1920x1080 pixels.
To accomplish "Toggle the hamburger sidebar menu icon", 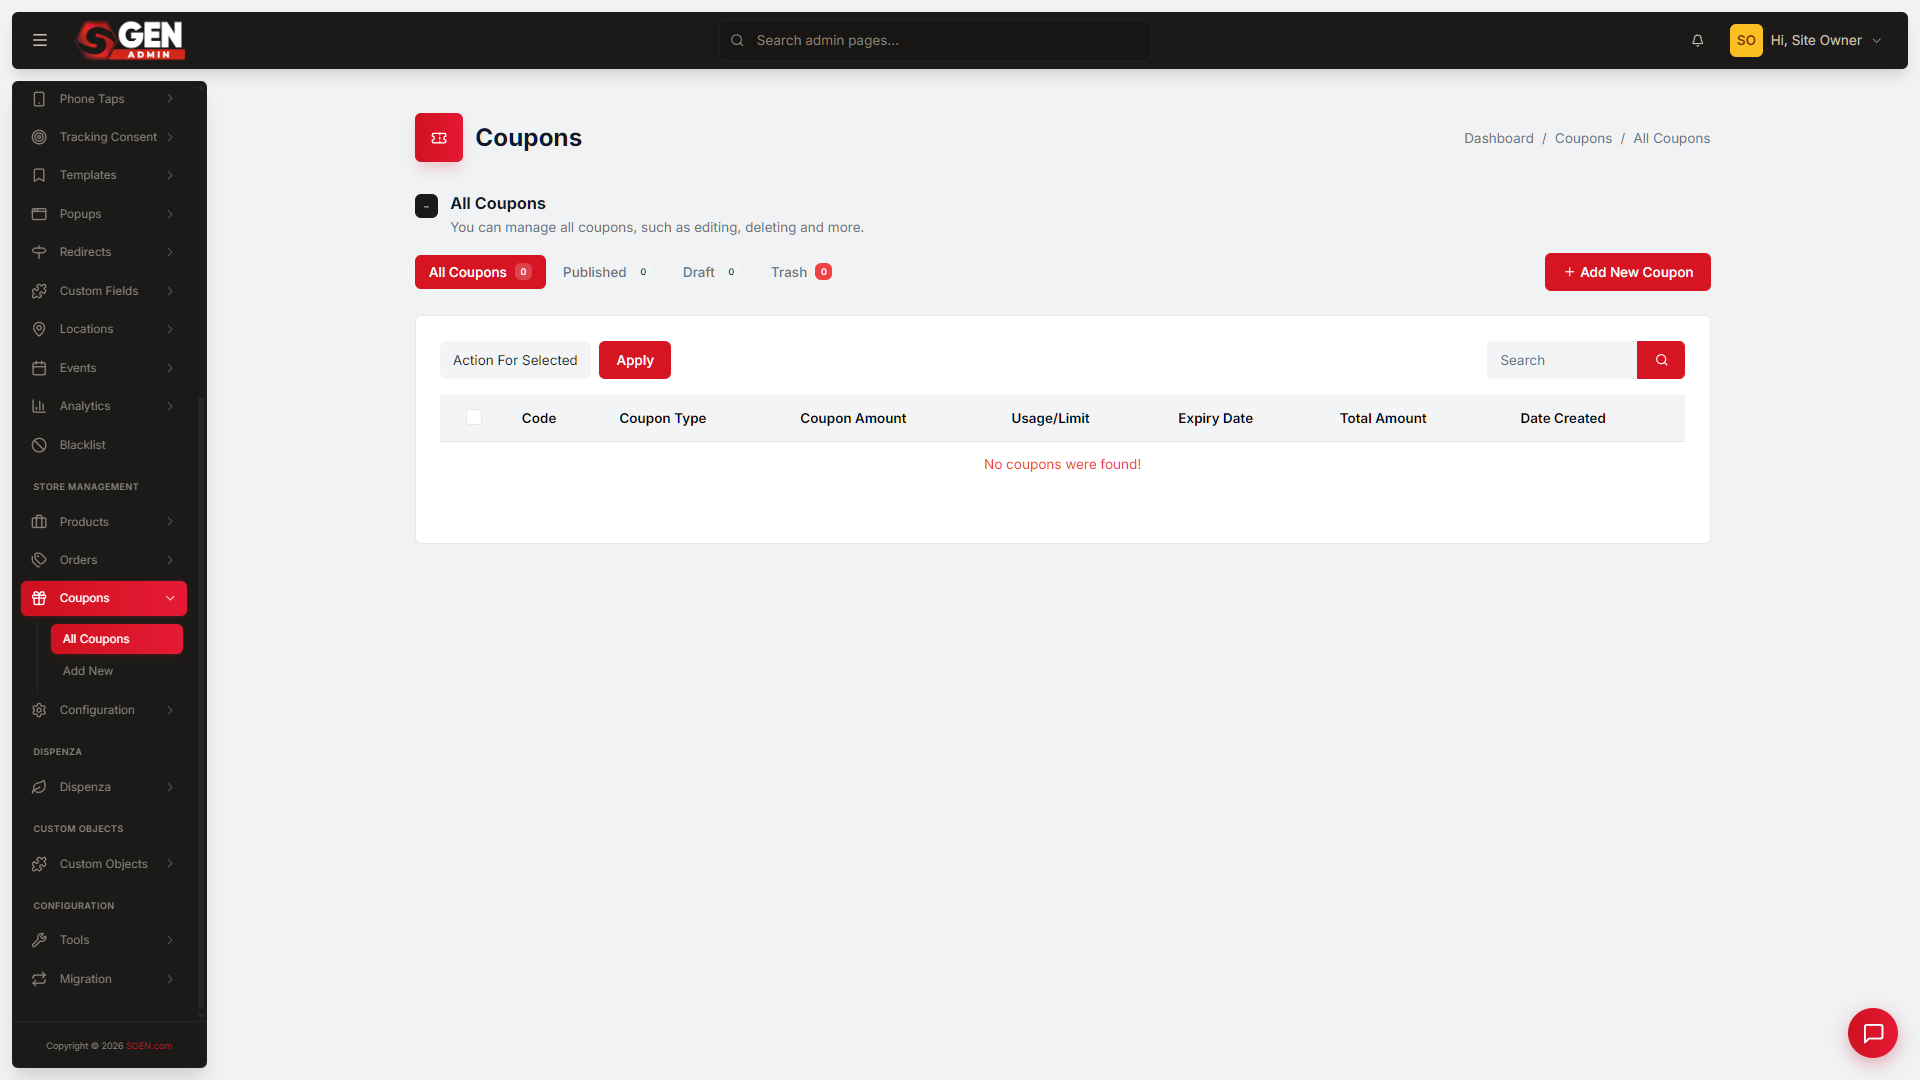I will point(40,40).
